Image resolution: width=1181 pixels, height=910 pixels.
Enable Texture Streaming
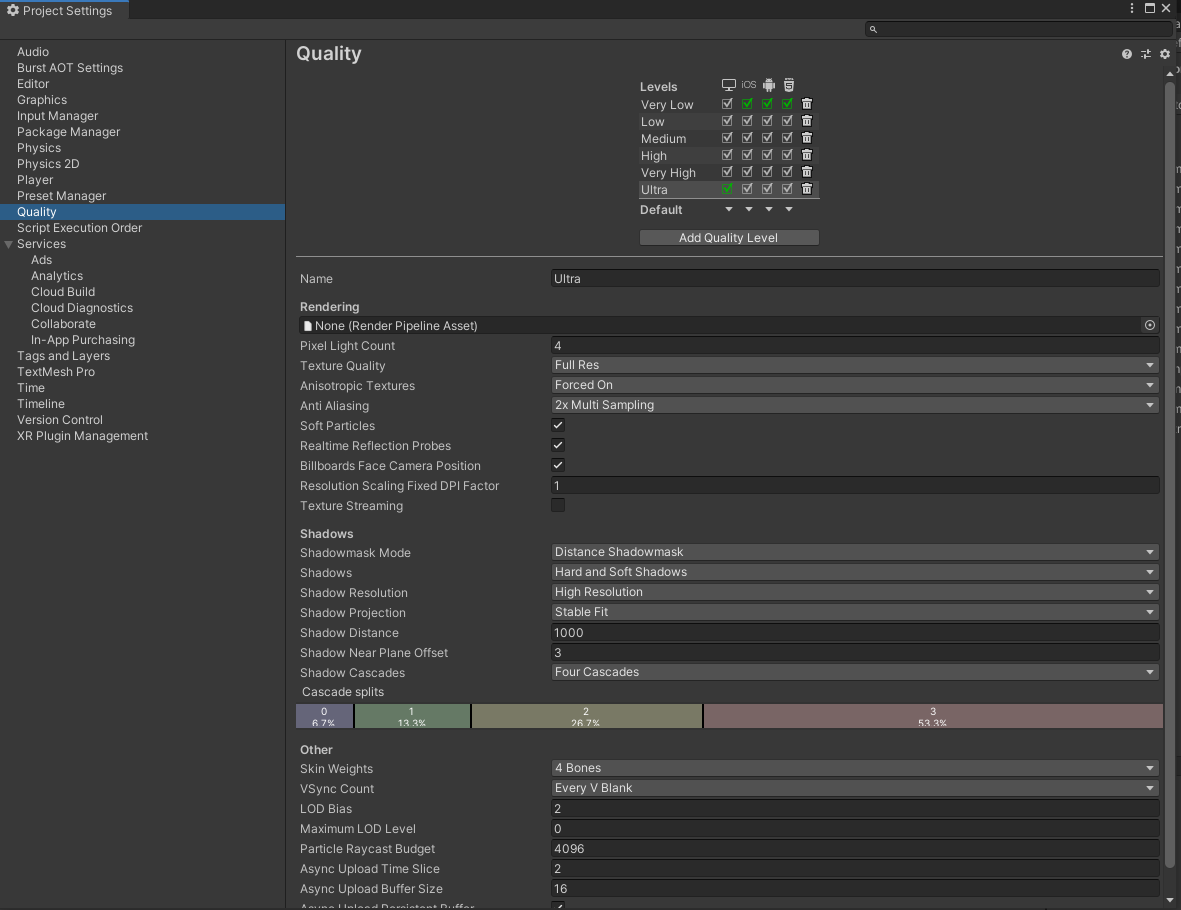tap(557, 505)
